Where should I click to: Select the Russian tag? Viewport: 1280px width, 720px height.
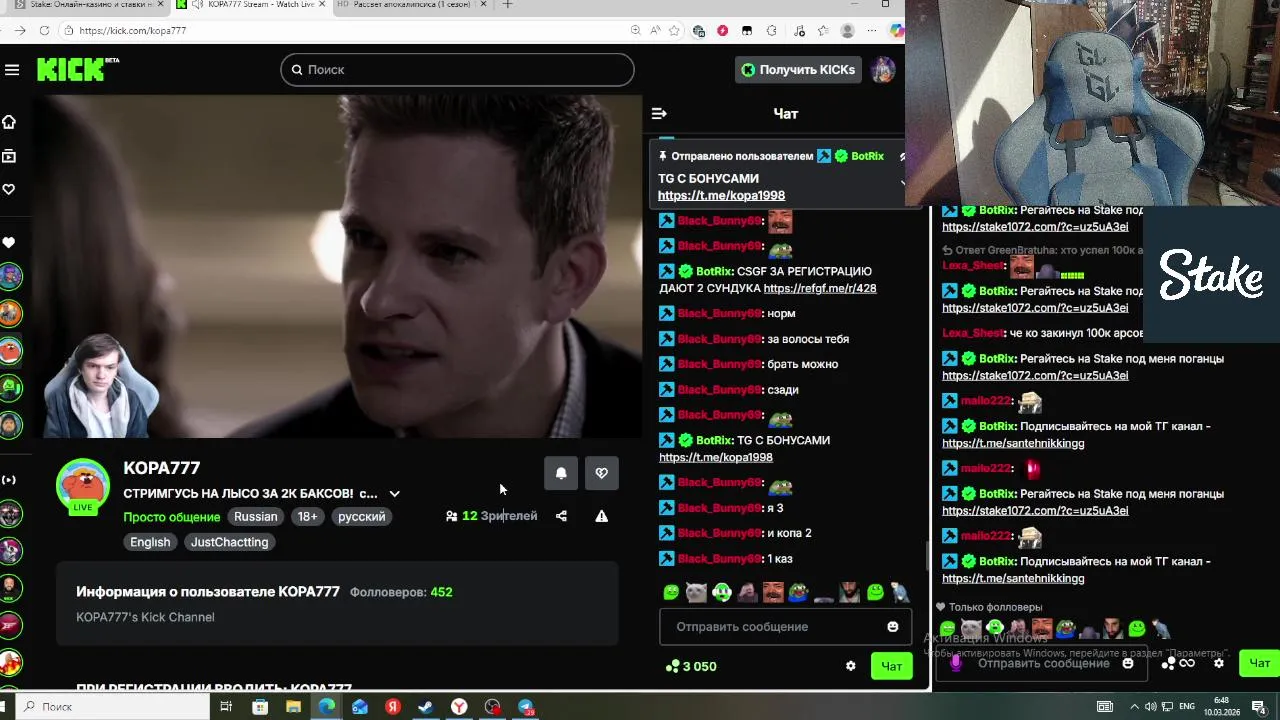(256, 517)
